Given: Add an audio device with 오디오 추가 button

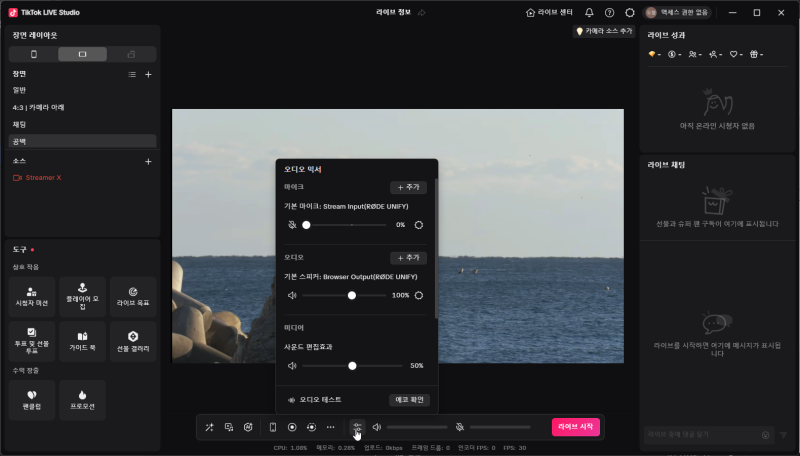Looking at the screenshot, I should tap(409, 258).
